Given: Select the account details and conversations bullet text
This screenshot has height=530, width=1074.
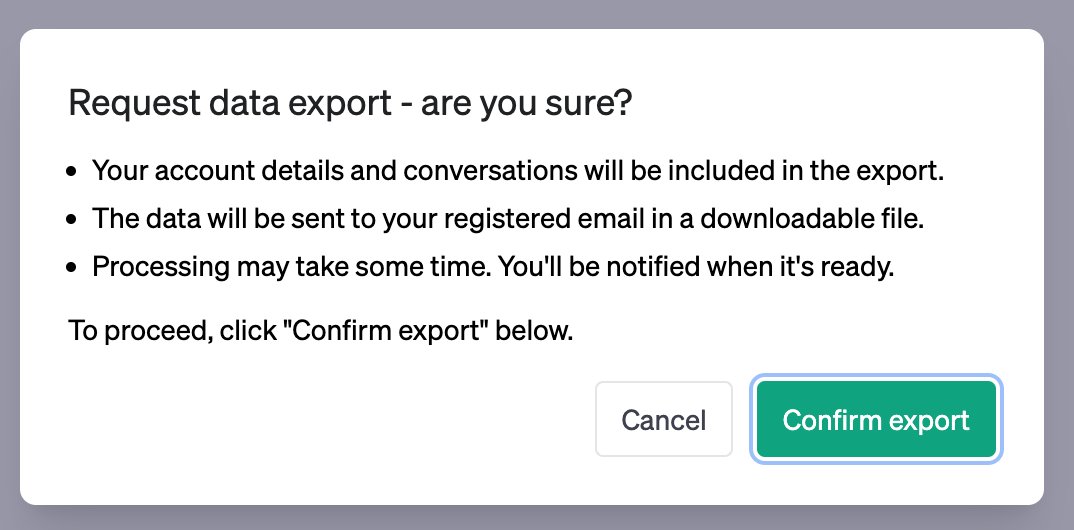Looking at the screenshot, I should [x=518, y=171].
